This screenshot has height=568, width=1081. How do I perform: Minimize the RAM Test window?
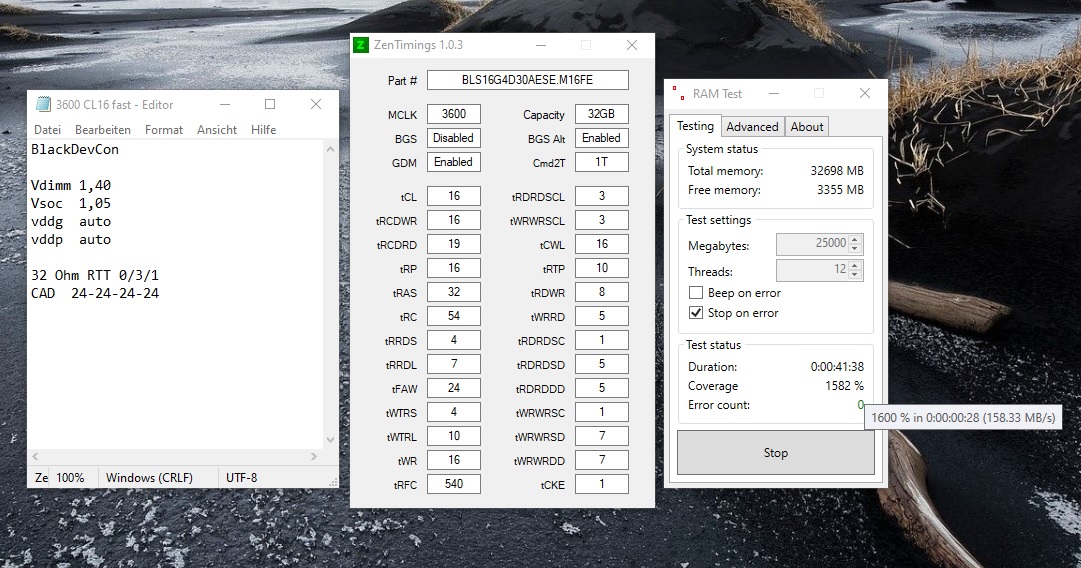point(774,93)
